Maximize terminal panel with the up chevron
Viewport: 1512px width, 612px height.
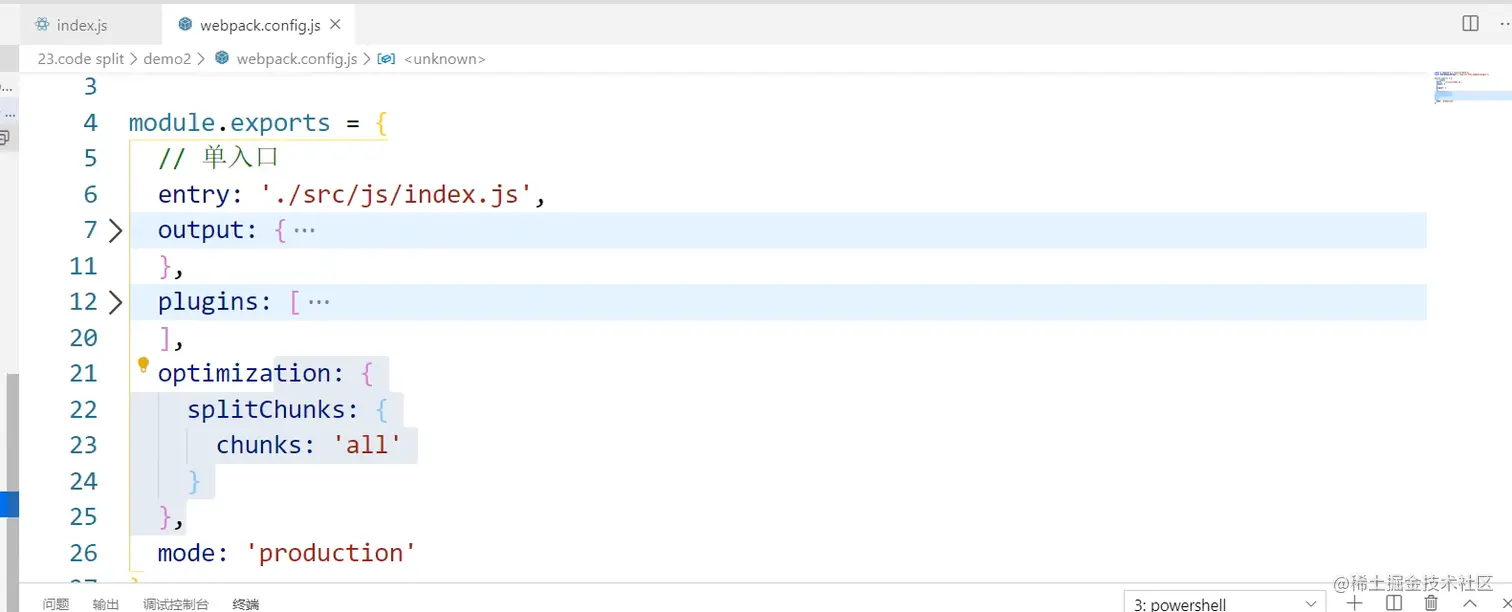coord(1470,603)
